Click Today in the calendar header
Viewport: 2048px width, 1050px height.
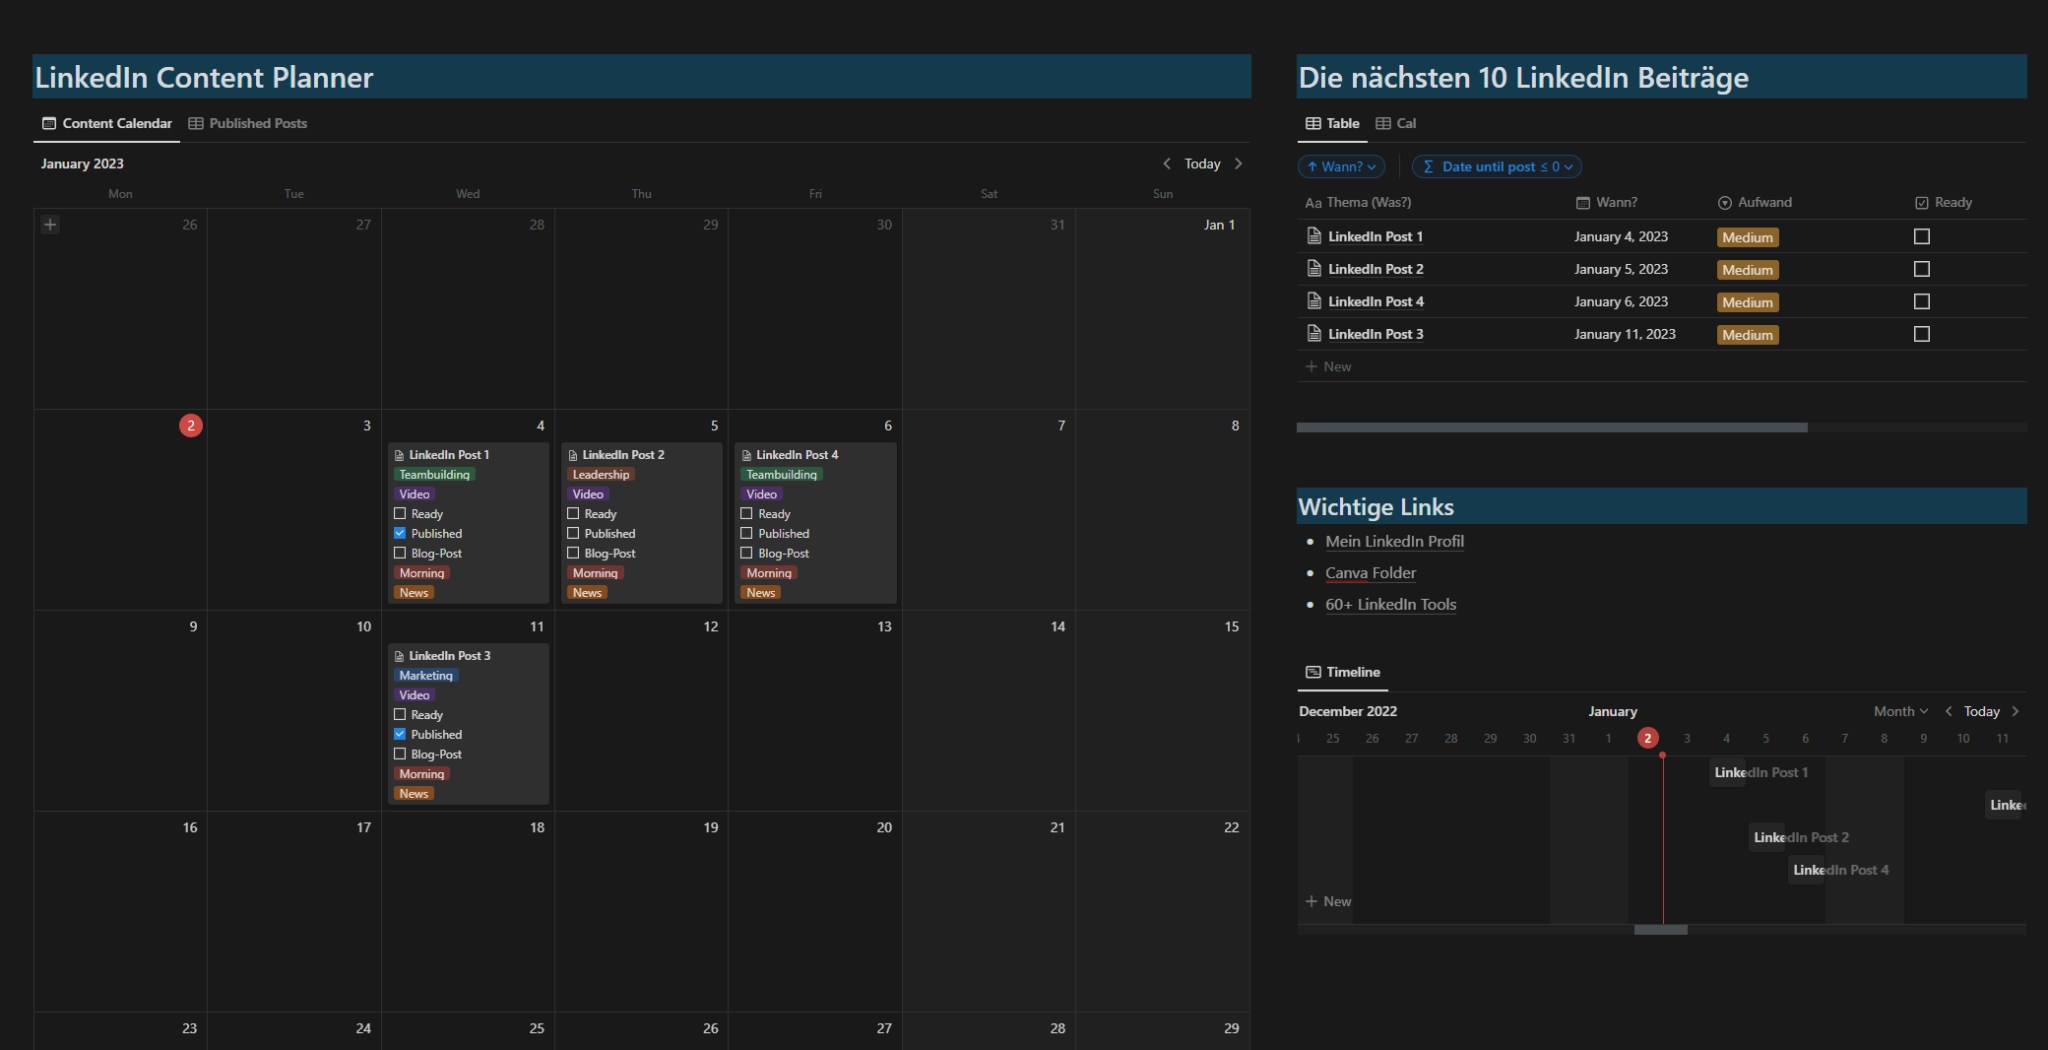pos(1202,163)
